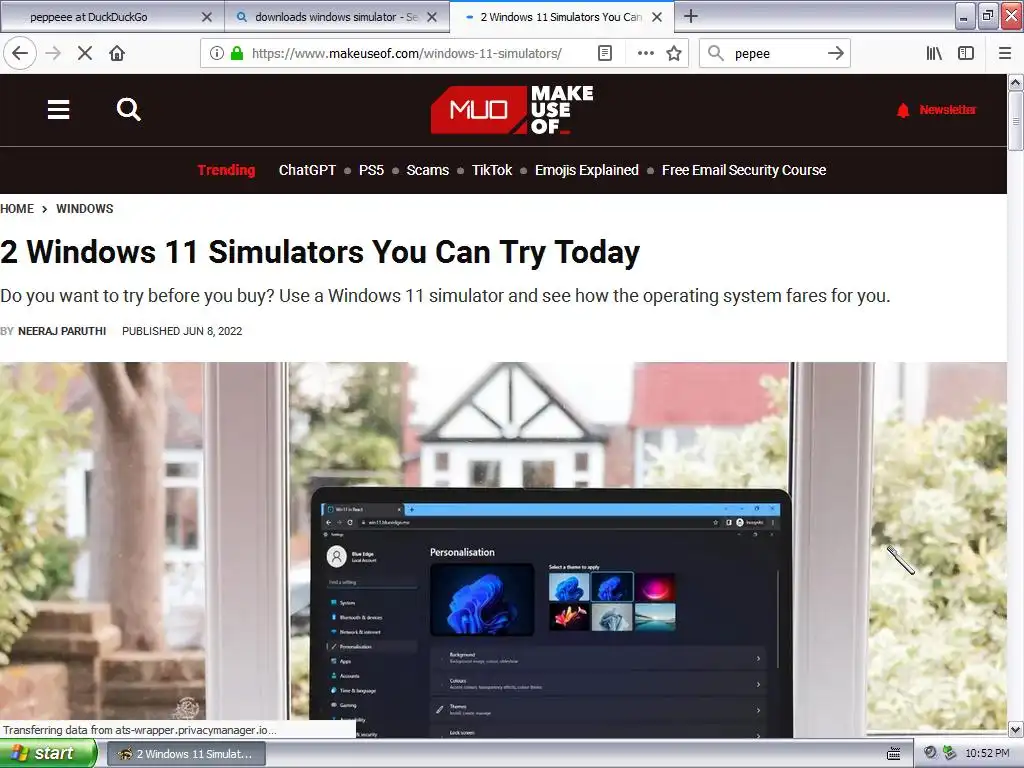Show site information icon in address bar
This screenshot has height=768, width=1024.
click(217, 53)
